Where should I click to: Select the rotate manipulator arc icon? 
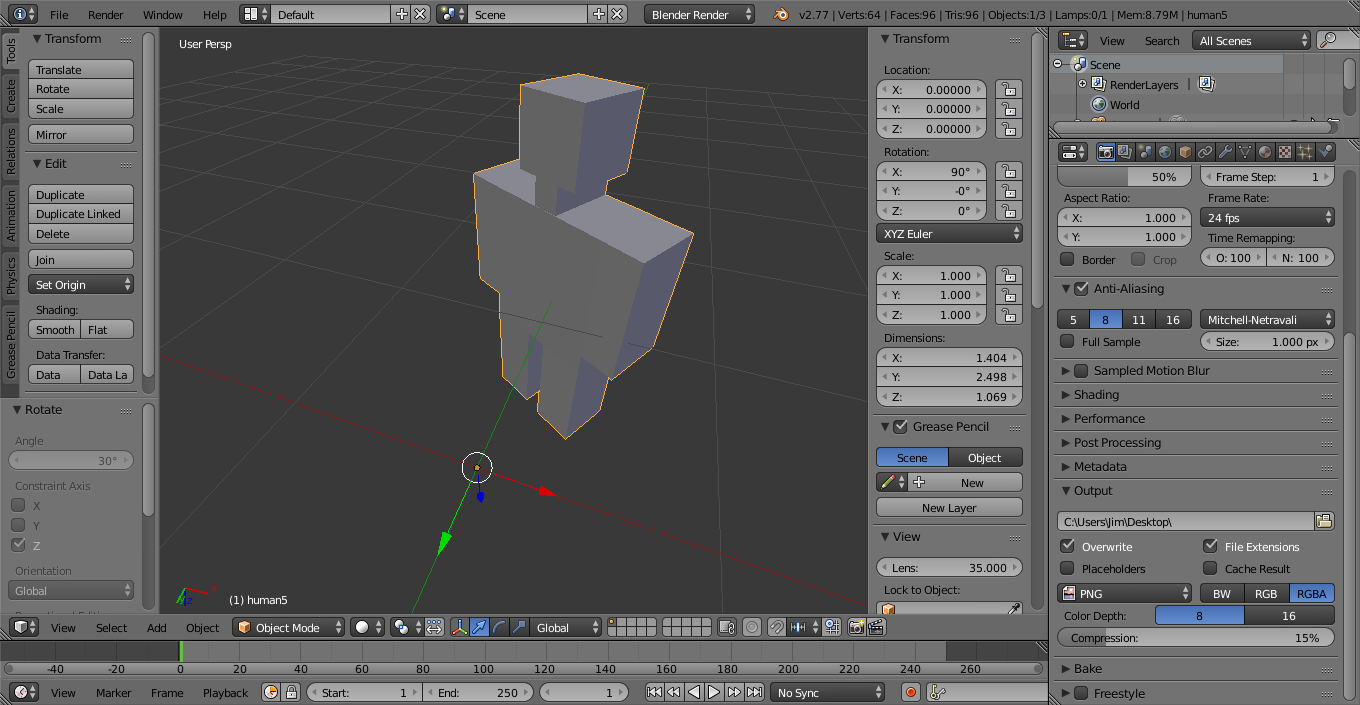click(x=499, y=627)
